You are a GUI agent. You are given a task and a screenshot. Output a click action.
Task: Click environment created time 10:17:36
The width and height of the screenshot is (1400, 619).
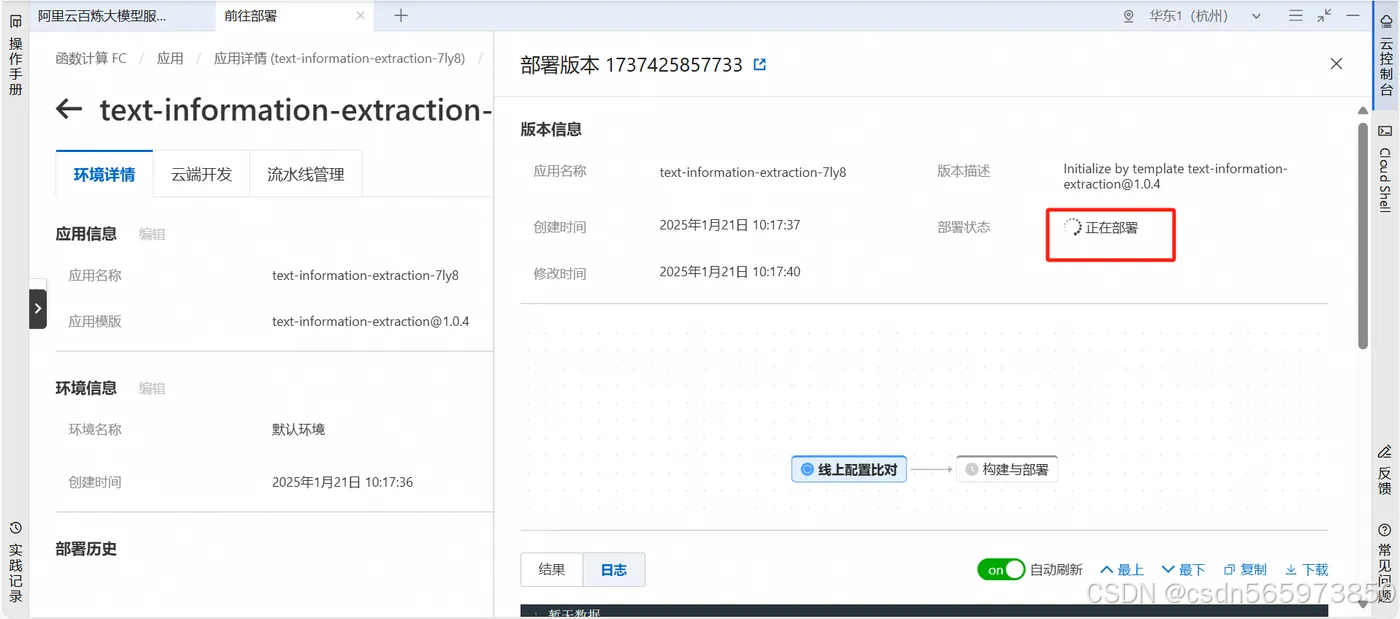(x=342, y=482)
